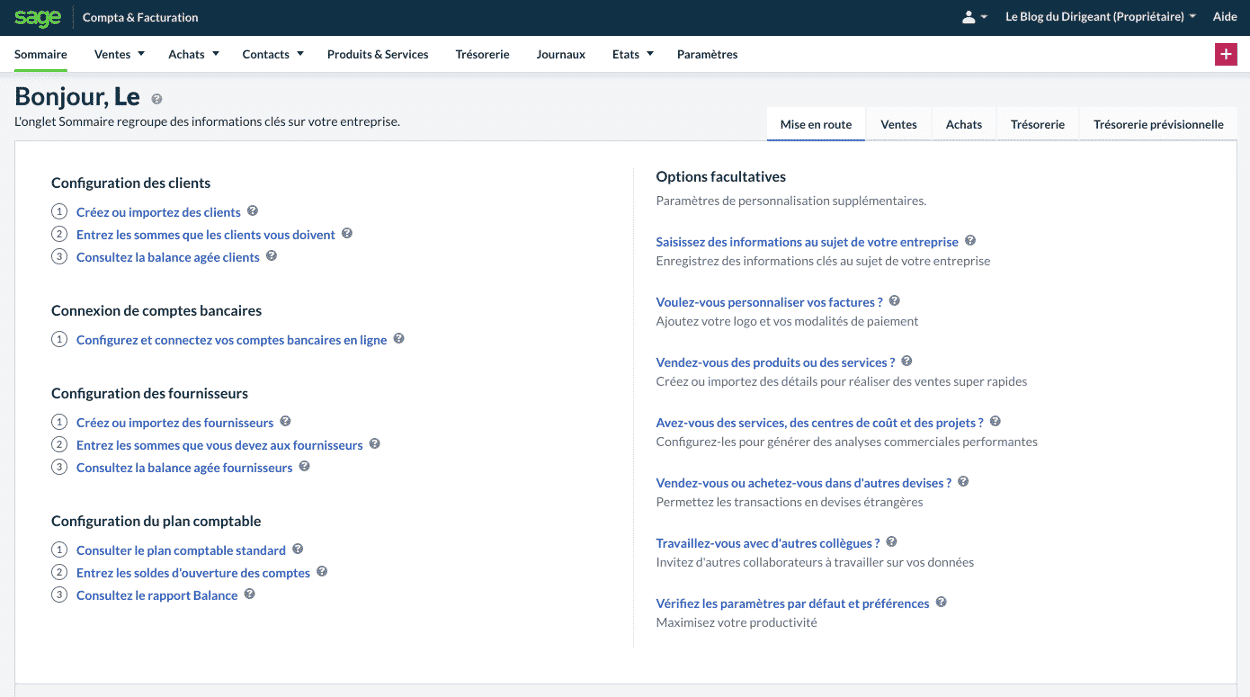This screenshot has width=1250, height=697.
Task: Click the Sage logo in top bar
Action: pos(37,17)
